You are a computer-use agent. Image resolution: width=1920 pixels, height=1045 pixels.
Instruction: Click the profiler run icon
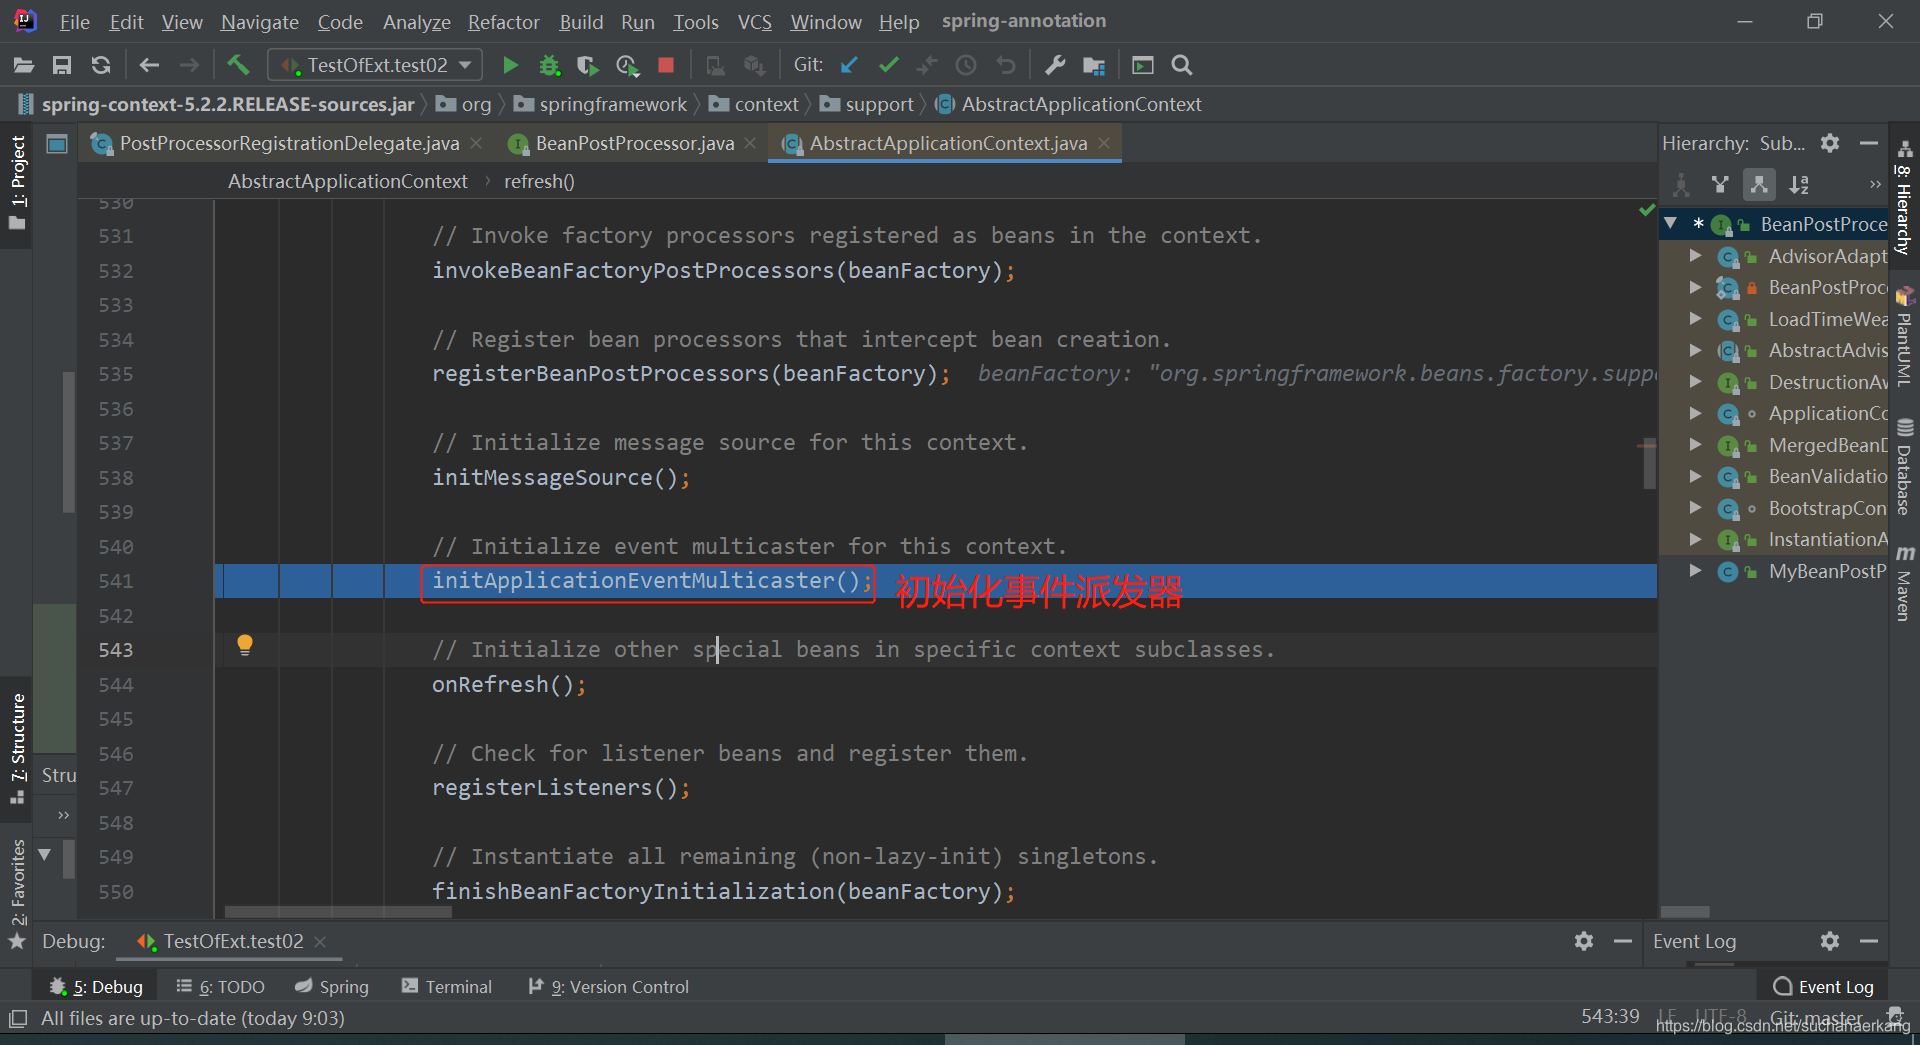tap(627, 65)
